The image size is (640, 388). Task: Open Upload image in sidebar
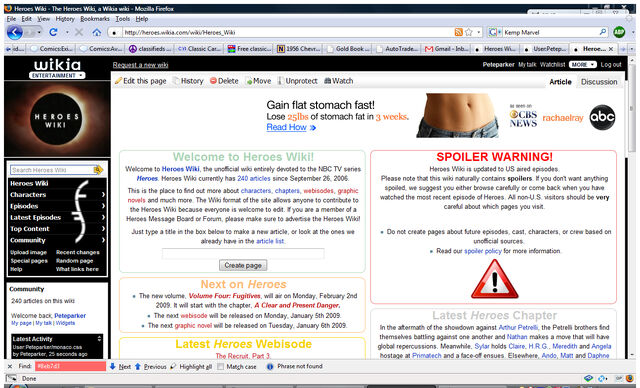pyautogui.click(x=28, y=252)
